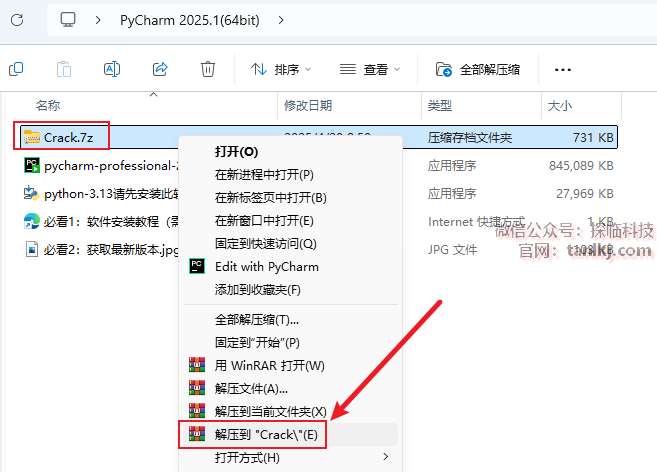Expand chevron after PyCharm 2025.1(64bit) breadcrumb
The width and height of the screenshot is (657, 472).
coord(281,20)
